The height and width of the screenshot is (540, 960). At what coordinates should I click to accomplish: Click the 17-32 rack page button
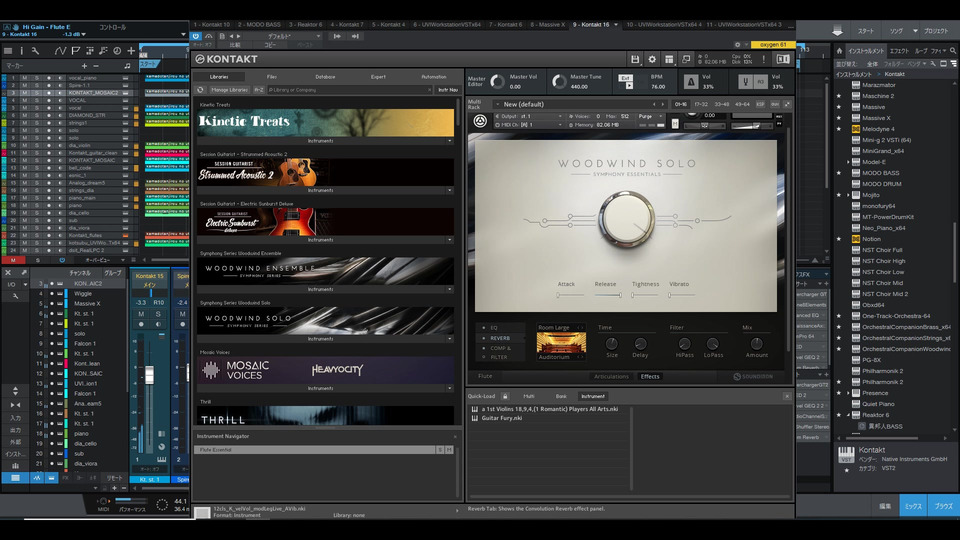[700, 104]
